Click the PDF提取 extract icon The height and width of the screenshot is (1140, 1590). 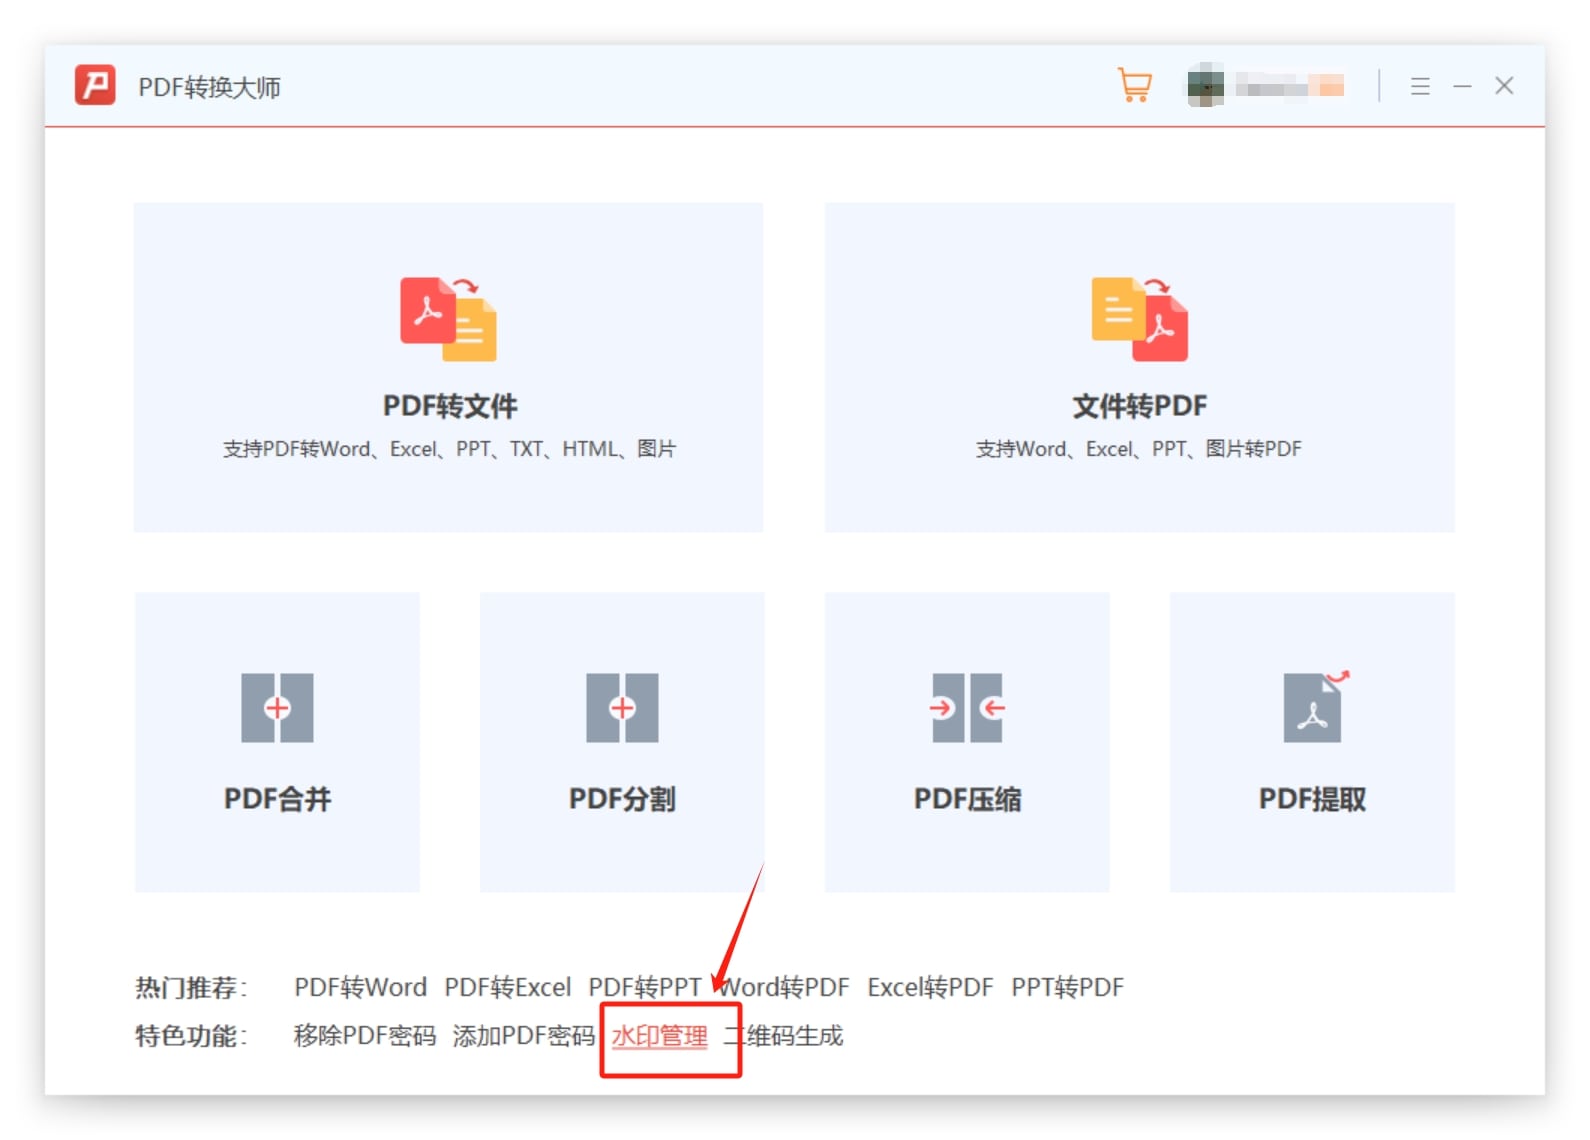click(1315, 706)
